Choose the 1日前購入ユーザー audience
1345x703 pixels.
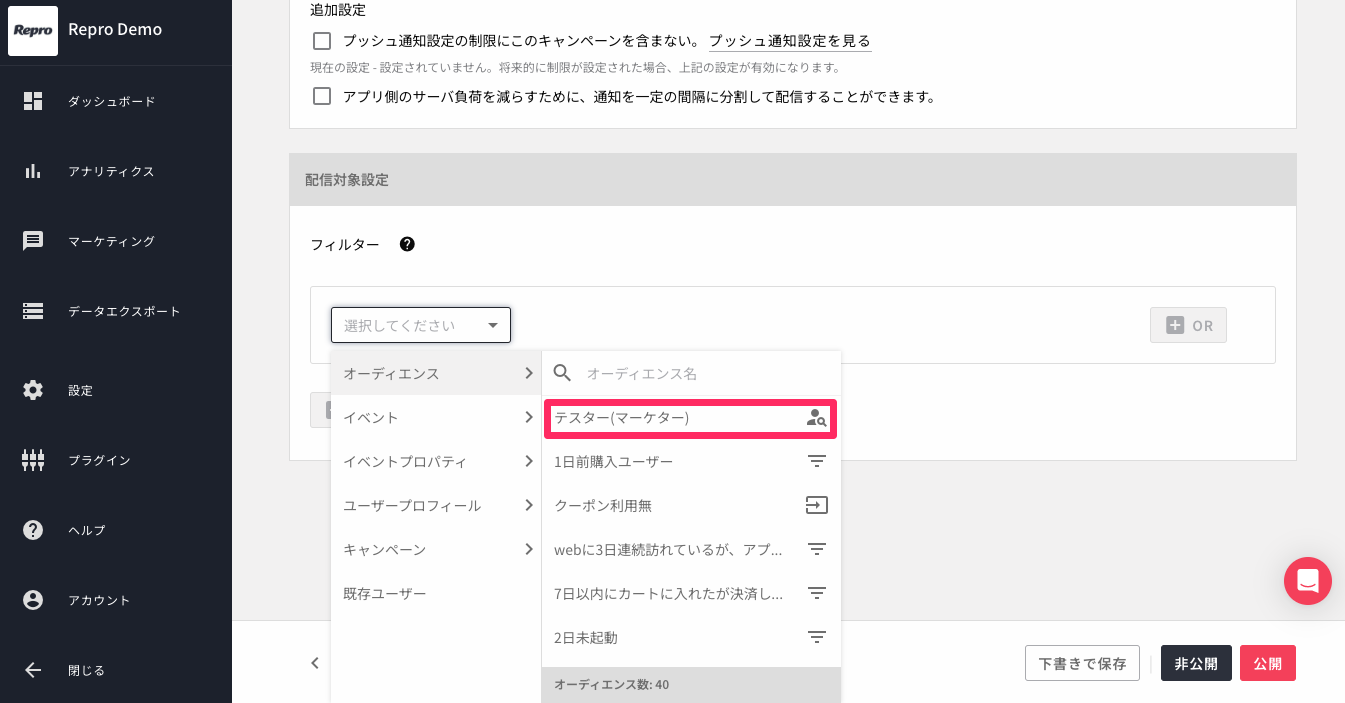(x=691, y=461)
